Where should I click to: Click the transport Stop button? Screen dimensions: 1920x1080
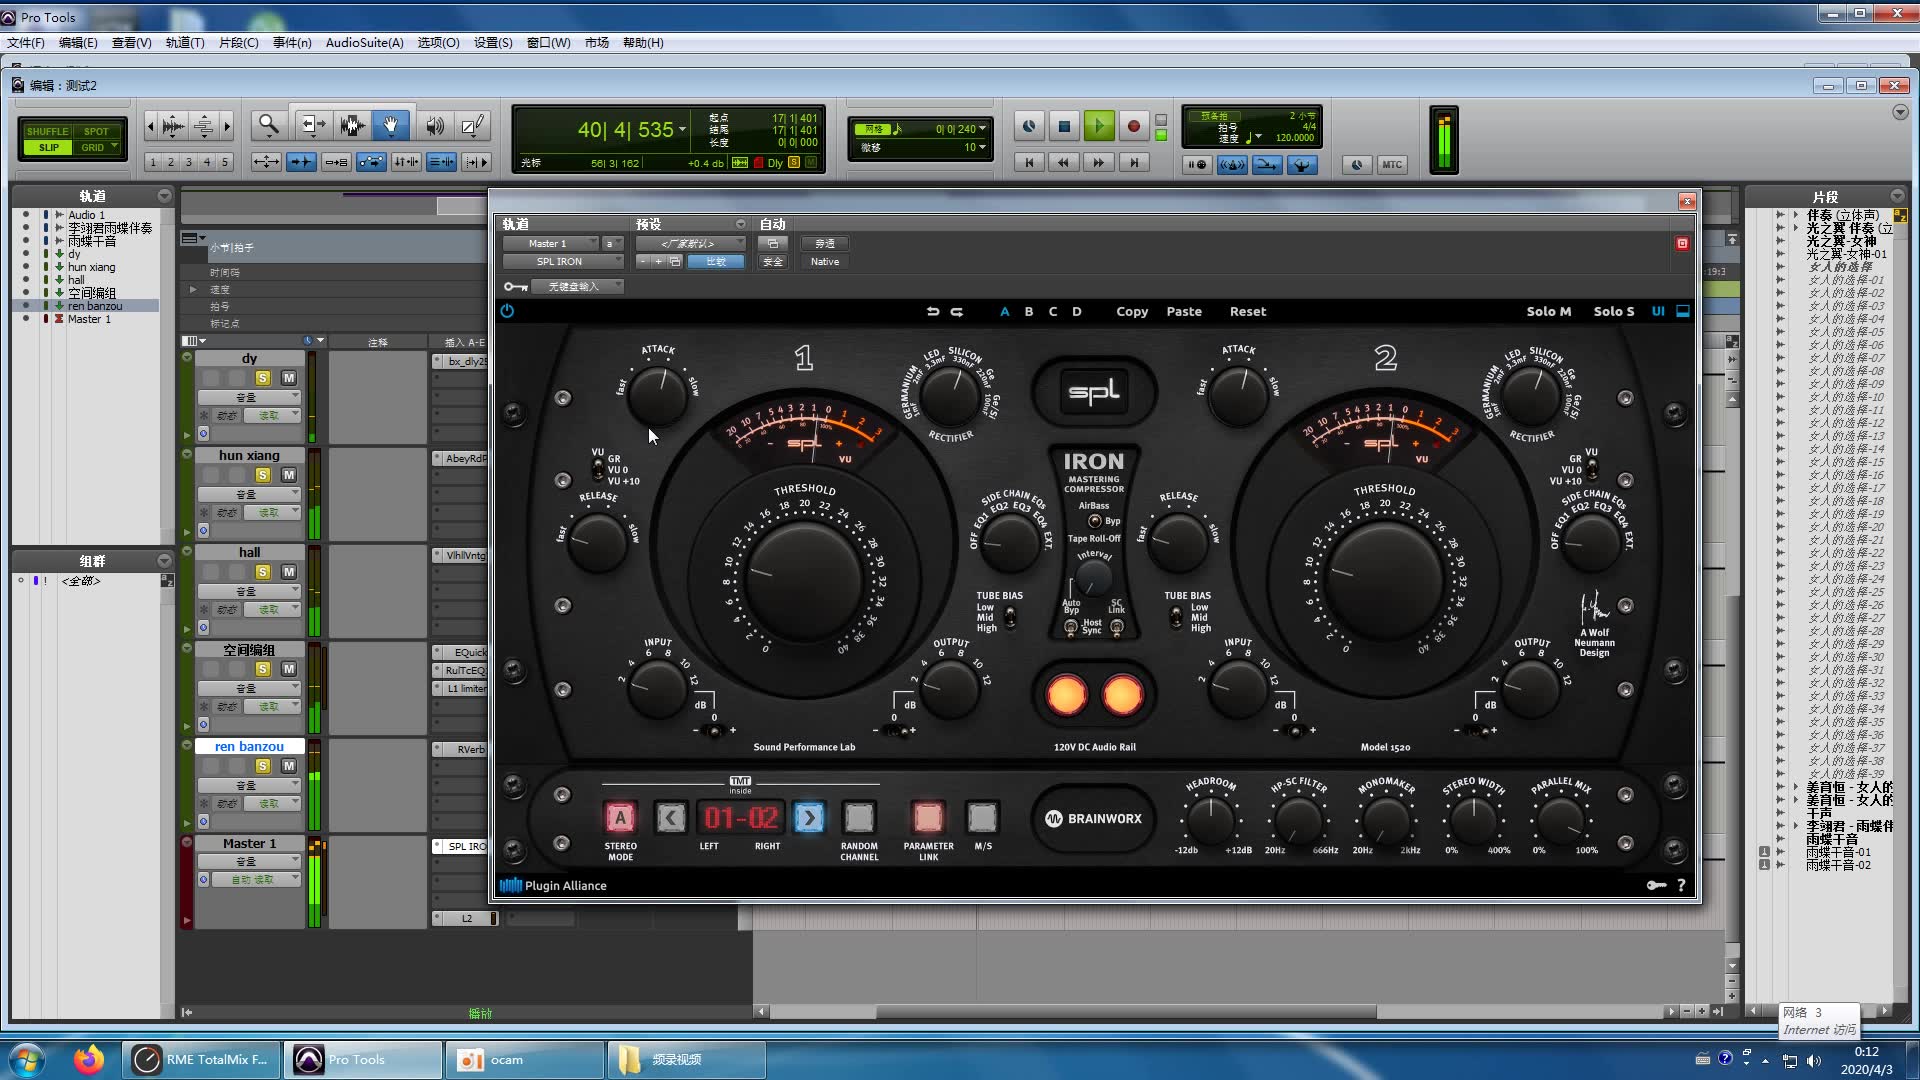[x=1064, y=126]
